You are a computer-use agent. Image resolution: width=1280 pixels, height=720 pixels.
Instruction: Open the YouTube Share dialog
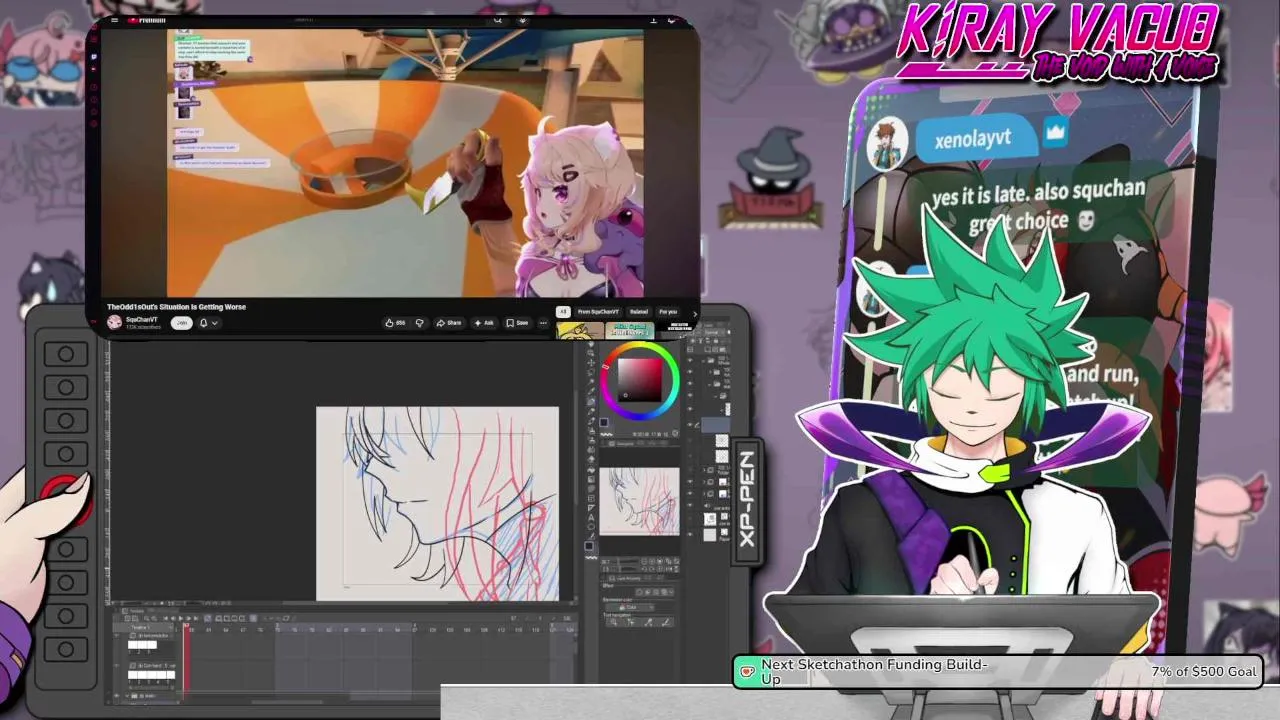click(x=449, y=323)
